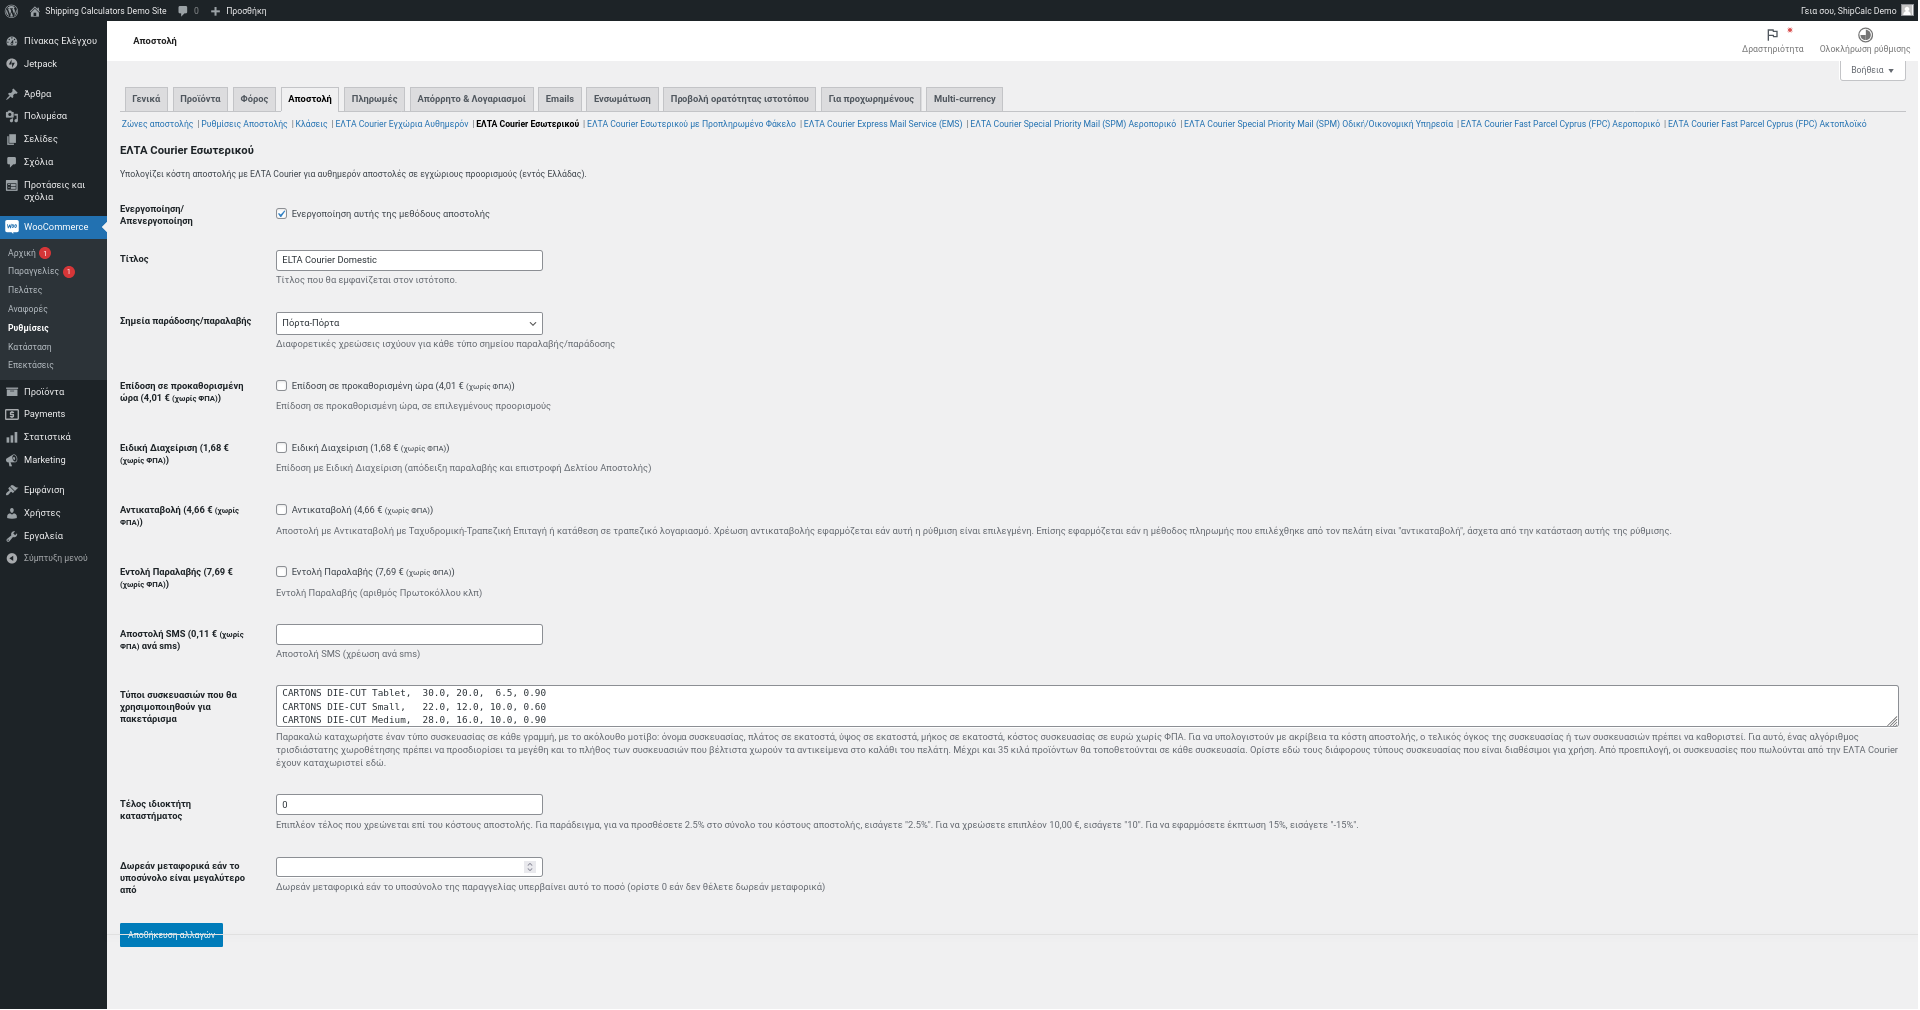
Task: Switch to Multi-currency tab
Action: [x=964, y=99]
